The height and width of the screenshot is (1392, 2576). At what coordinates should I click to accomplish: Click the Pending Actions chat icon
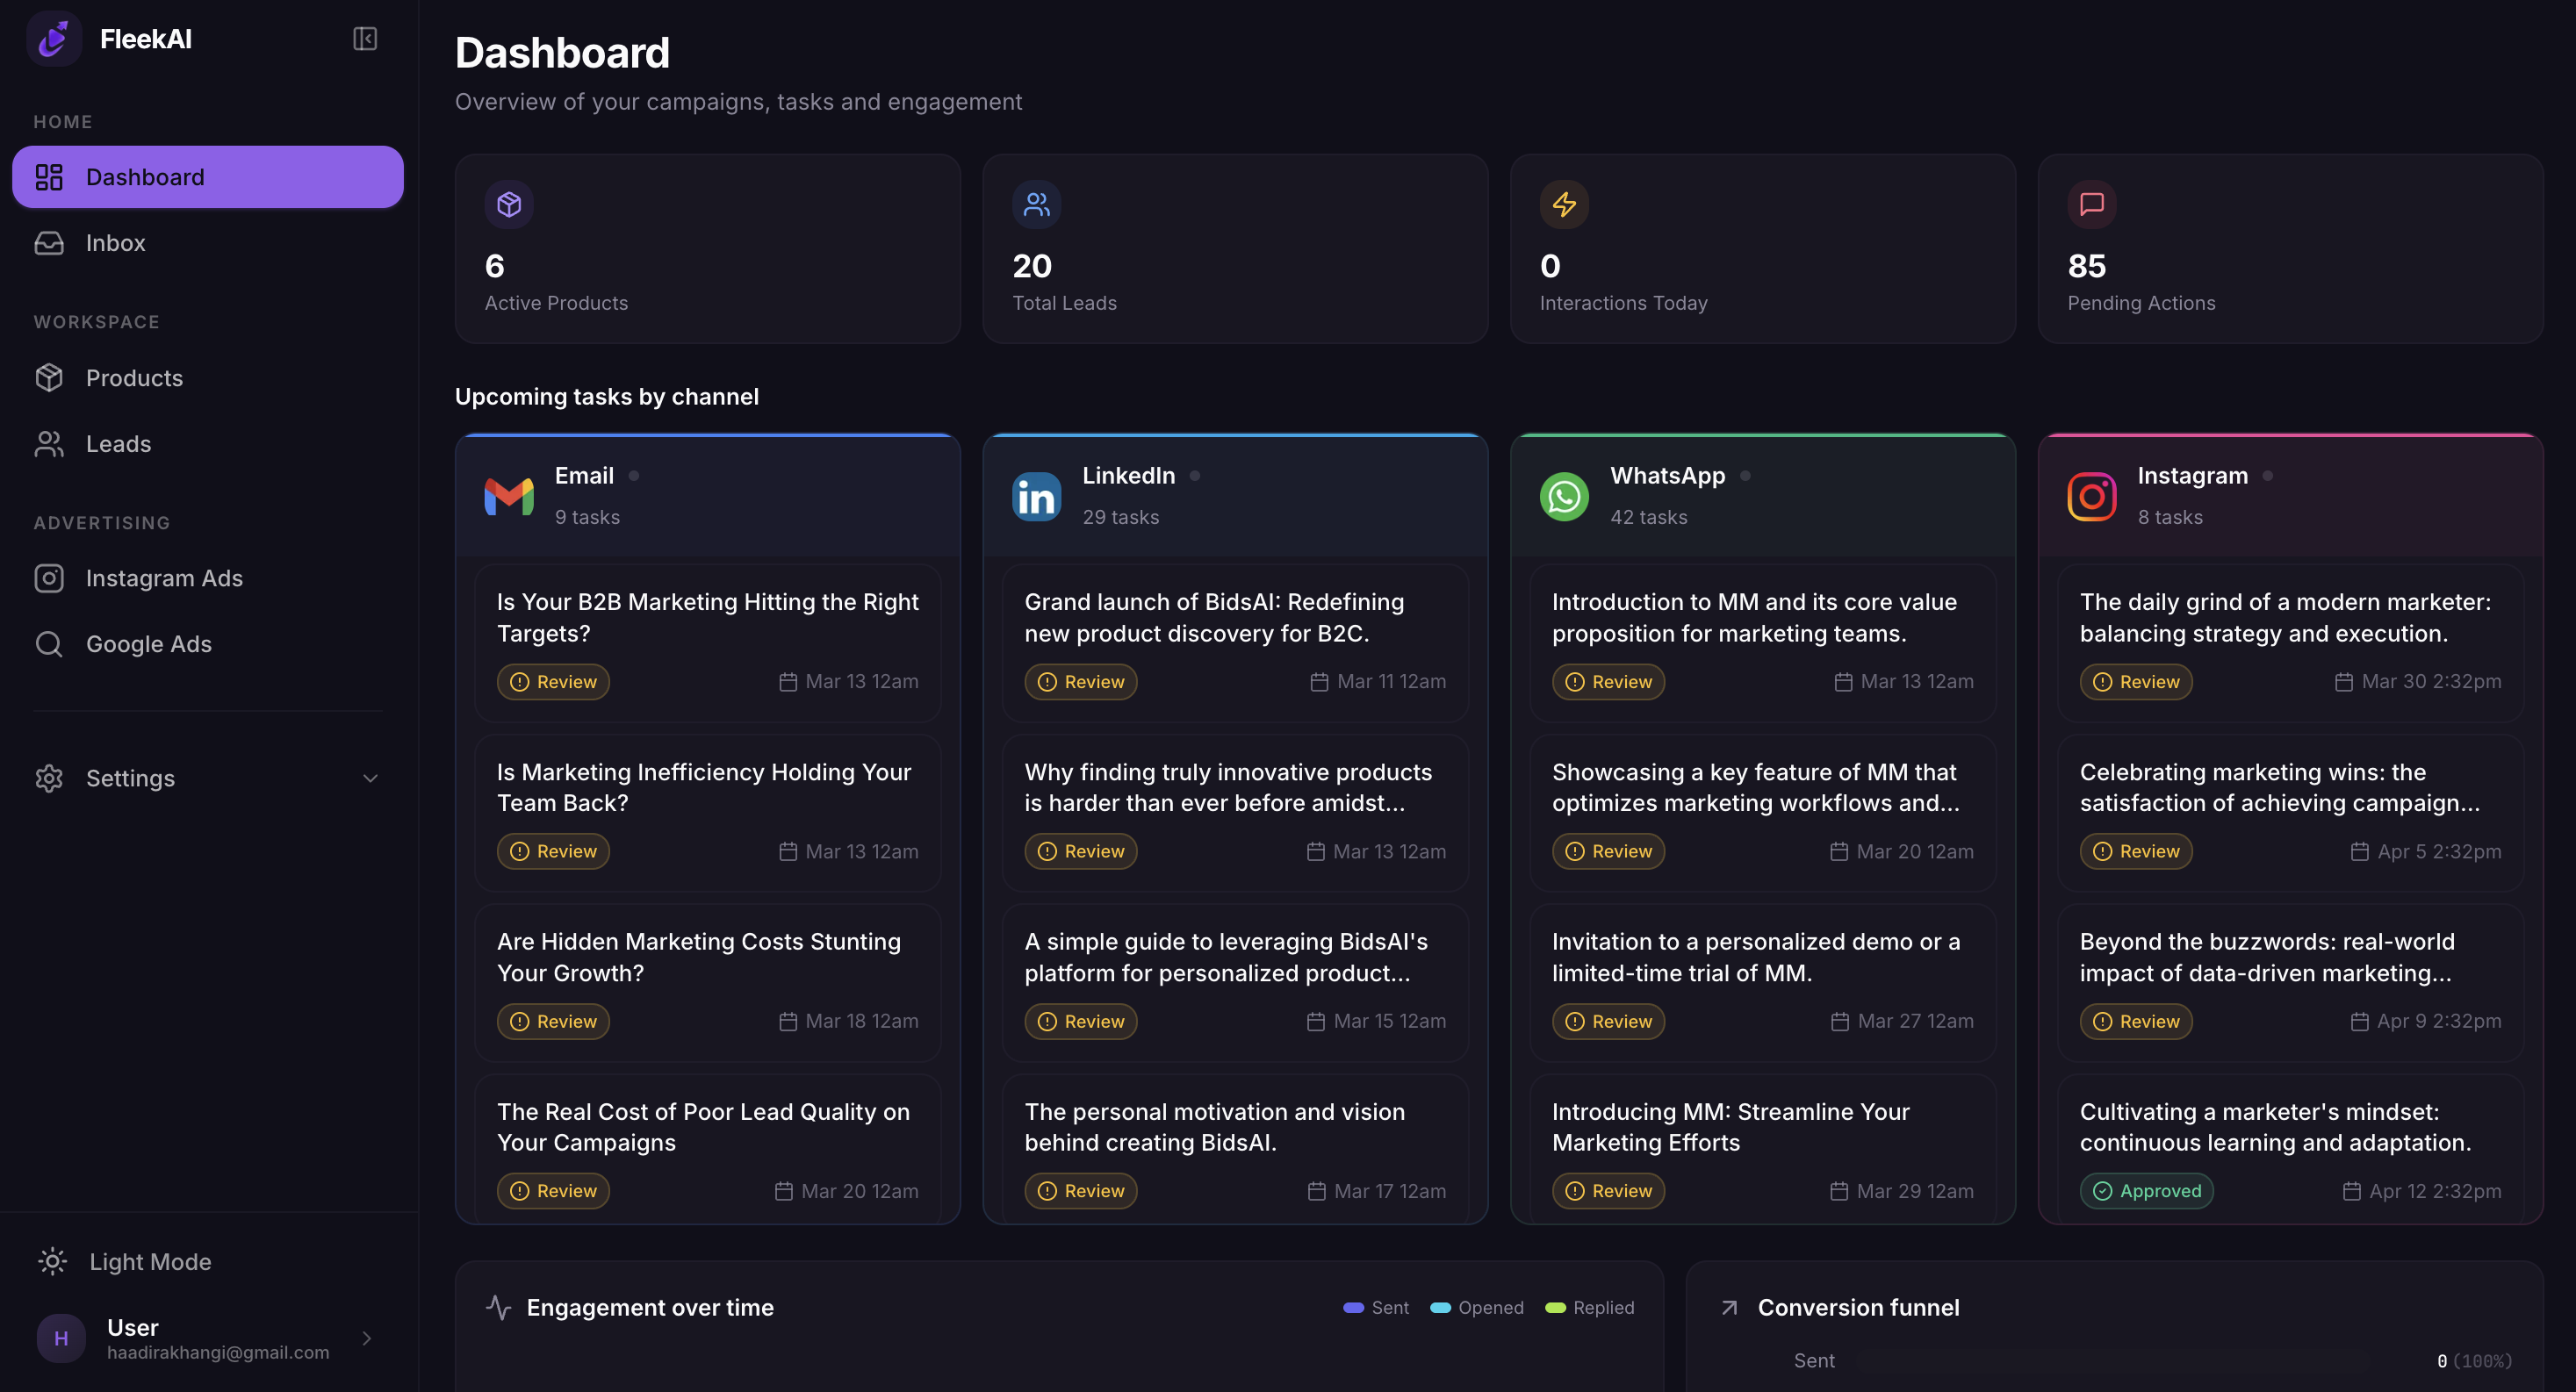pos(2092,204)
